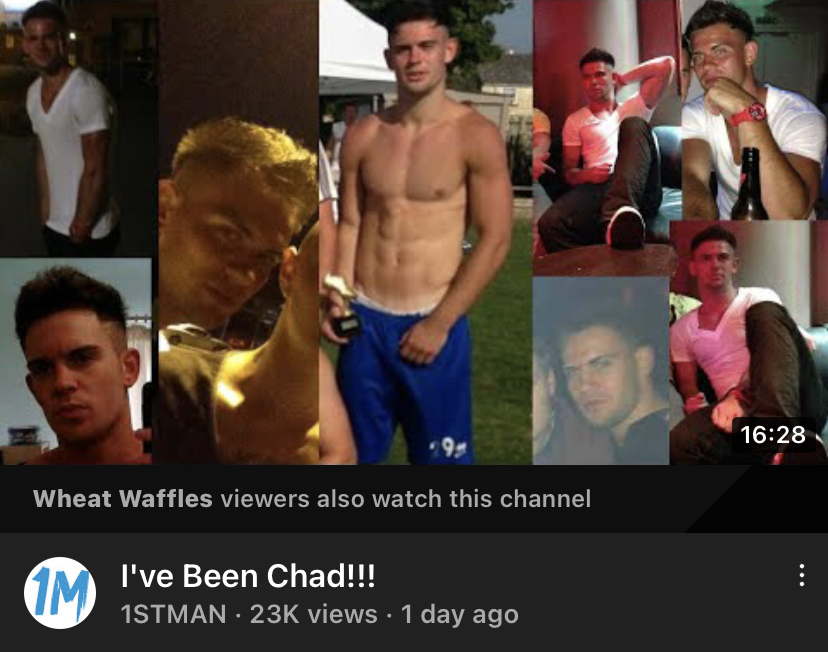This screenshot has height=652, width=828.
Task: Click the night photo of white v-neck shirt
Action: (79, 128)
